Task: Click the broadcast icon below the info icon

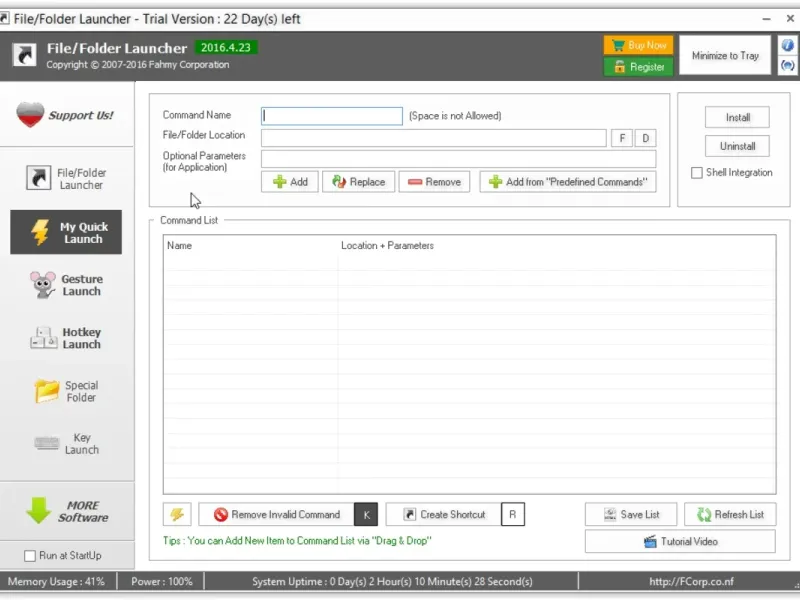Action: 787,66
